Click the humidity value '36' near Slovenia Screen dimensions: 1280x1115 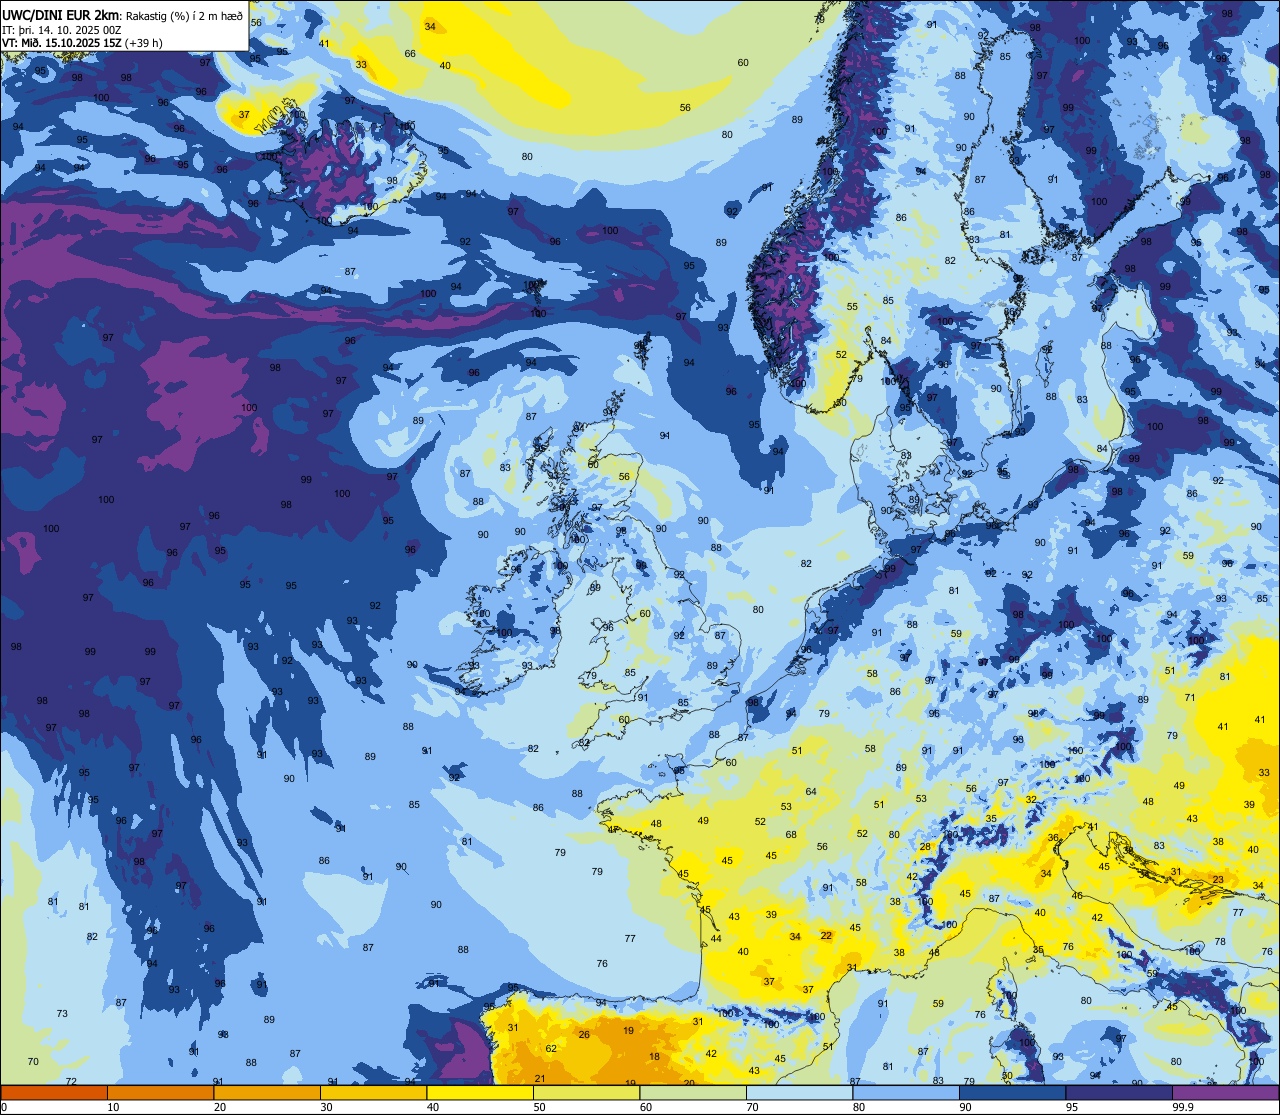click(1053, 837)
